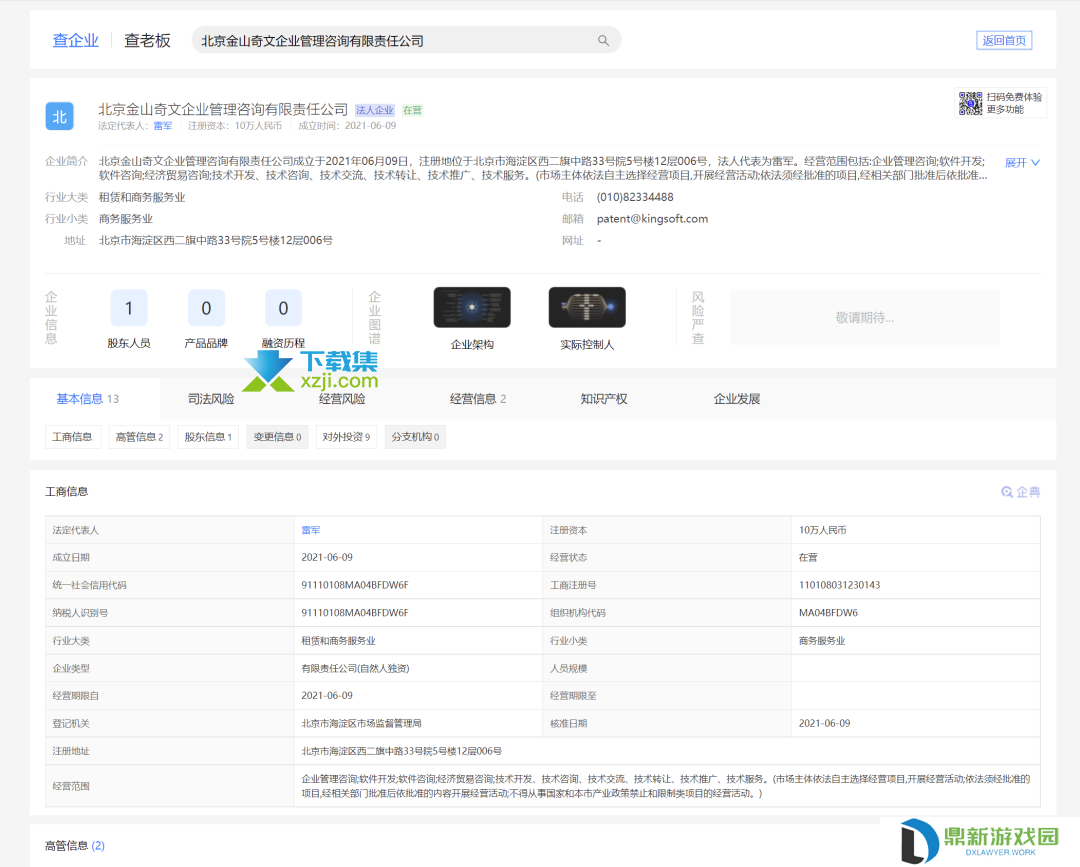Viewport: 1080px width, 867px height.
Task: Click the 法人企业 tag
Action: tap(375, 110)
